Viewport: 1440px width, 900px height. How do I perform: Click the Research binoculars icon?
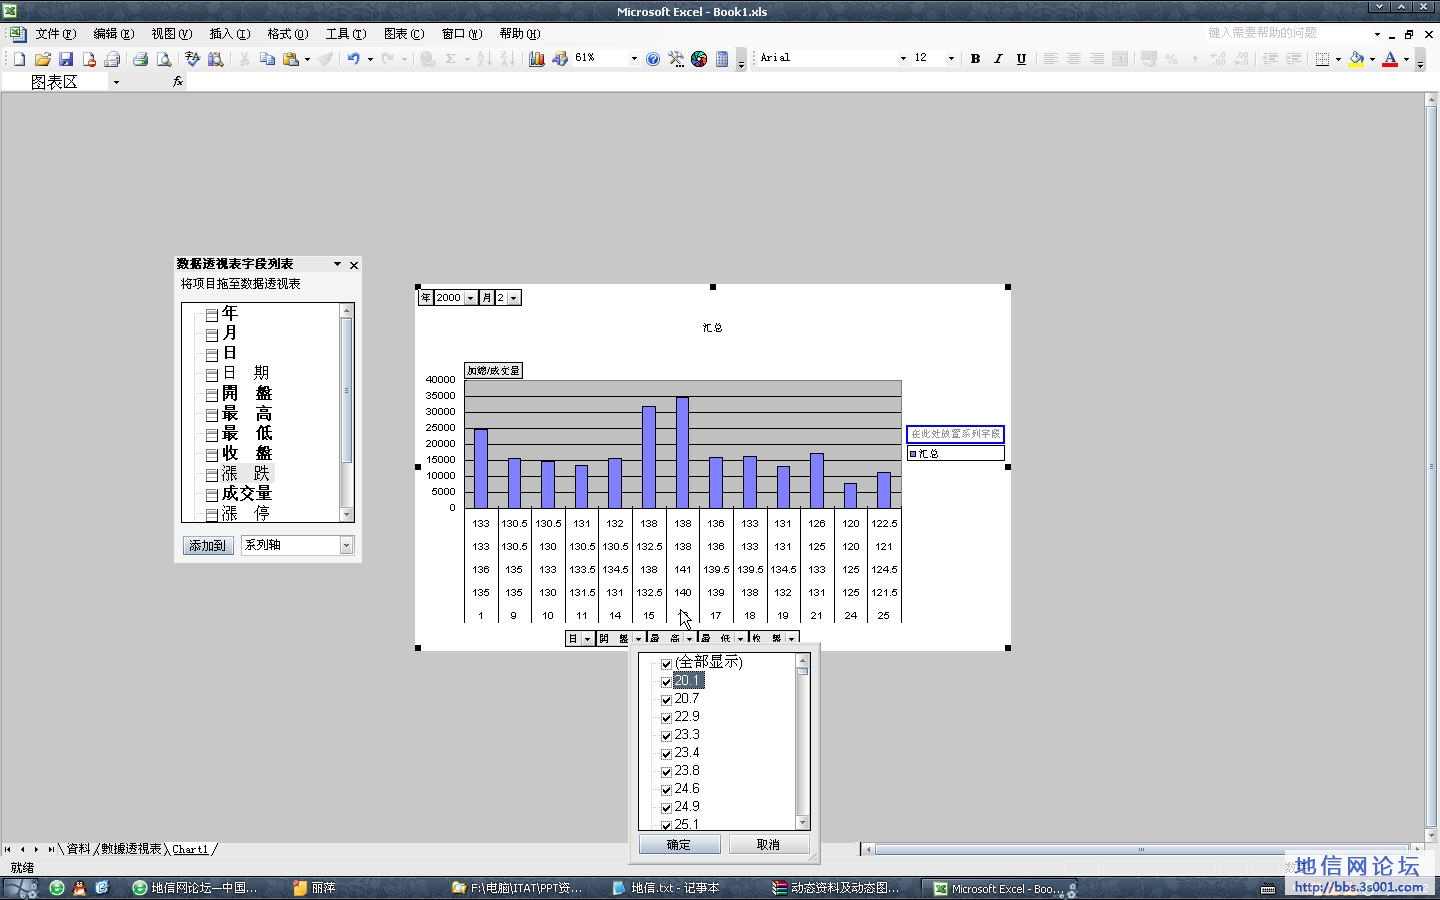215,59
